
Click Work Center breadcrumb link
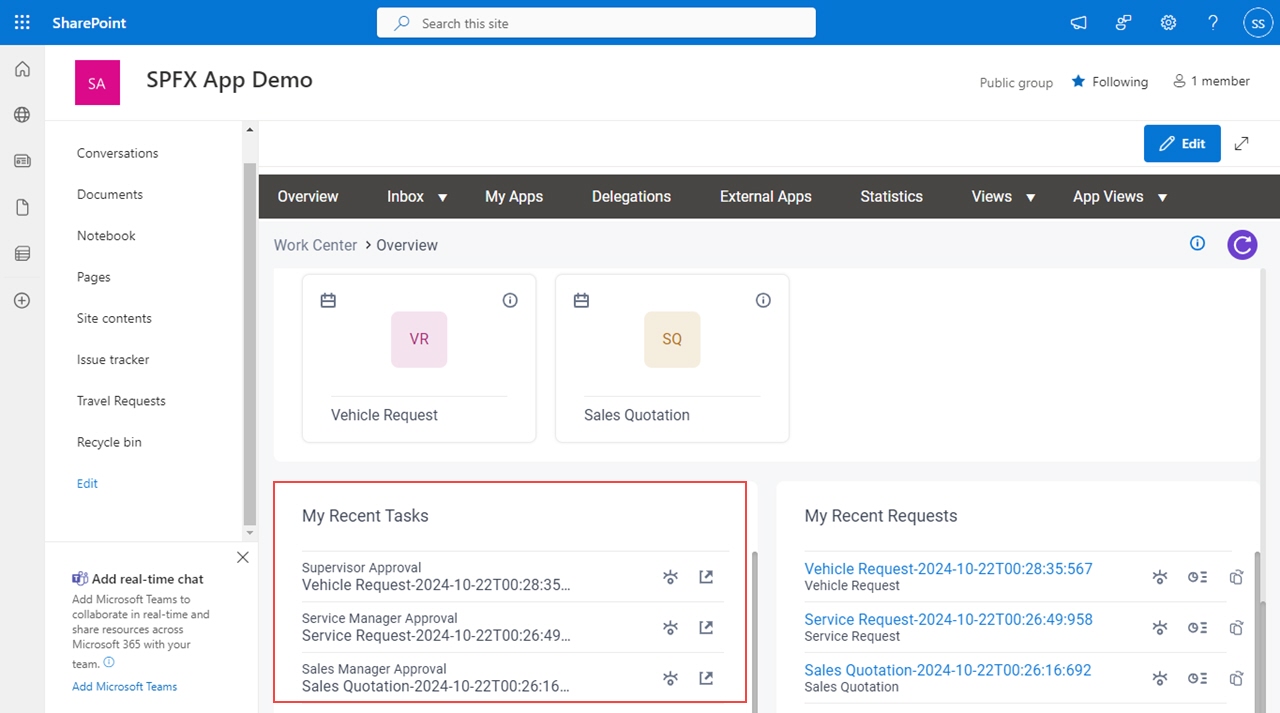[315, 245]
